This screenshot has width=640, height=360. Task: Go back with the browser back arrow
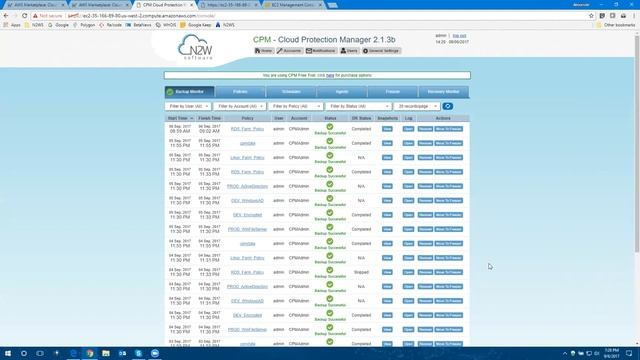point(6,16)
